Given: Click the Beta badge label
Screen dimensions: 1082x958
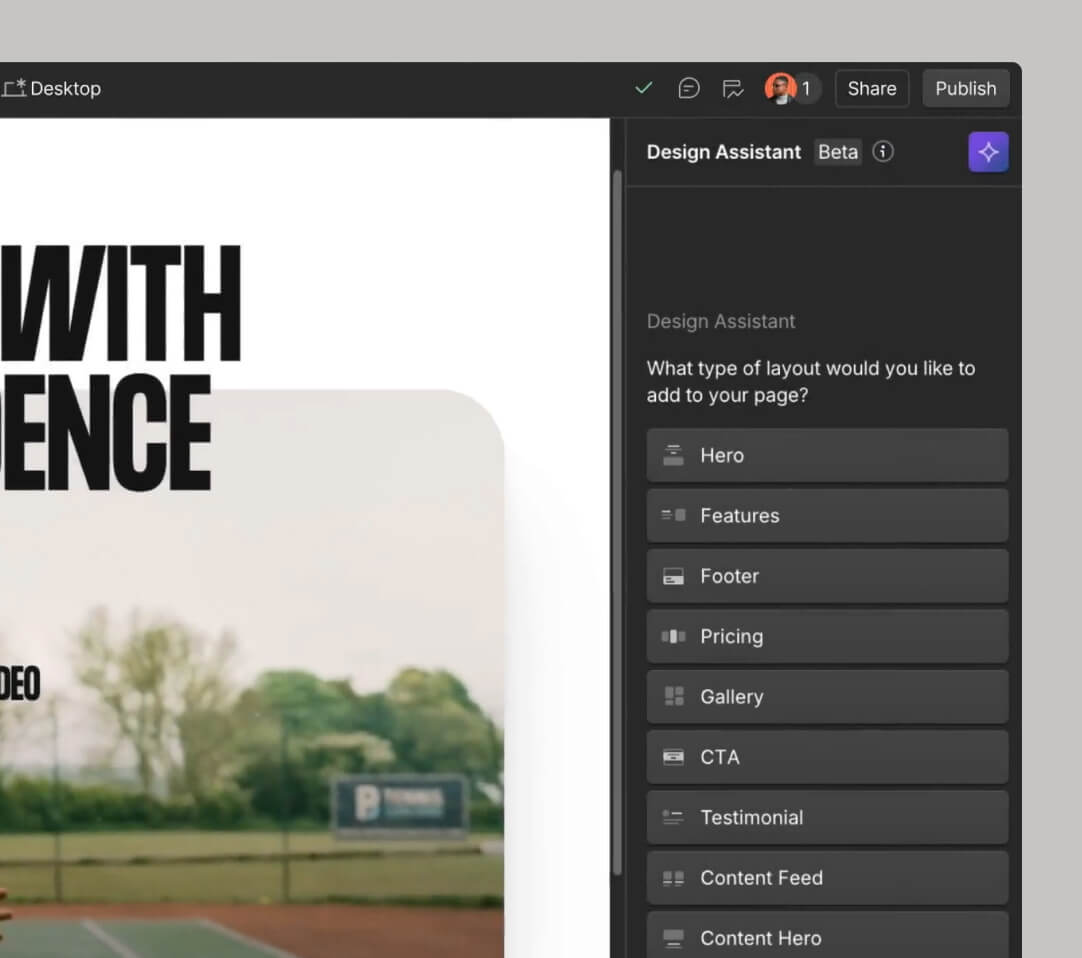Looking at the screenshot, I should coord(838,152).
